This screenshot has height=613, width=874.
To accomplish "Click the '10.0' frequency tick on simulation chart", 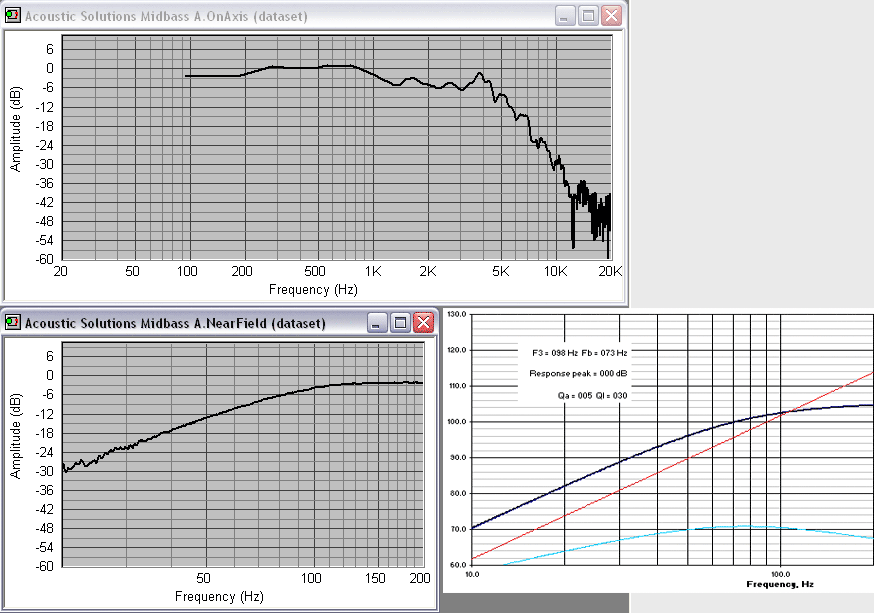I will tap(472, 574).
